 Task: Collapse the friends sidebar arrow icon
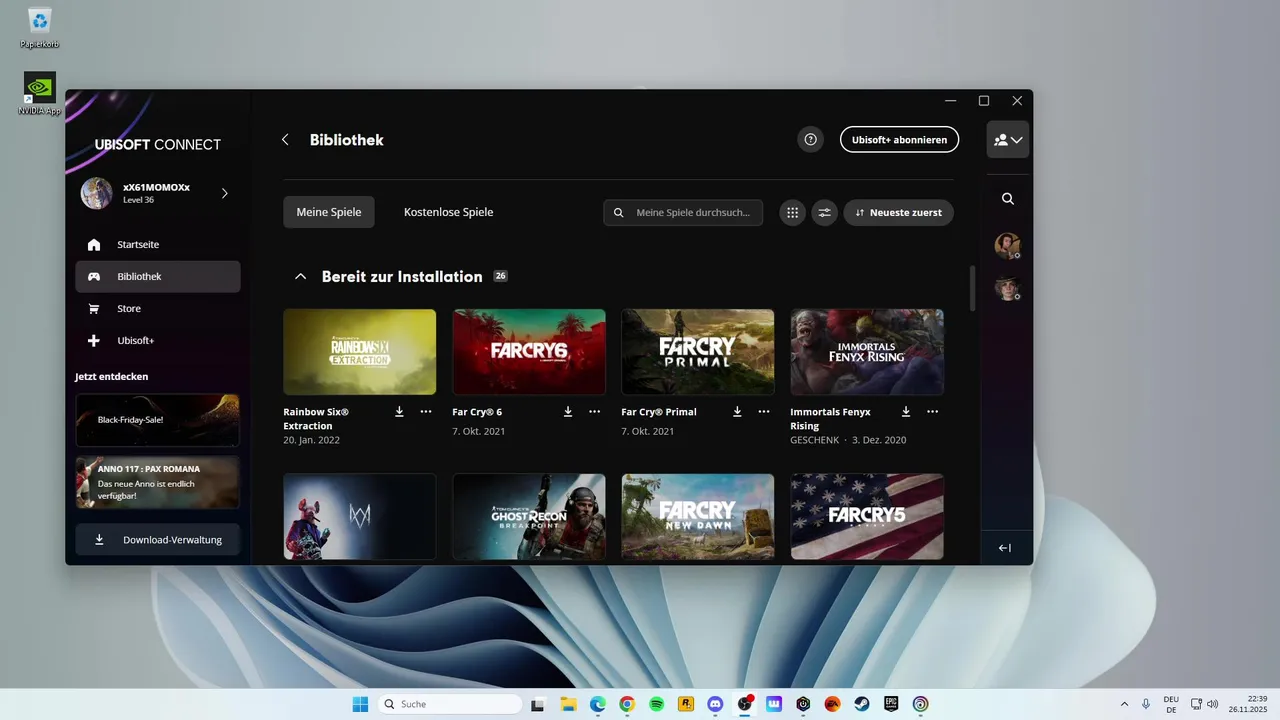[1005, 548]
